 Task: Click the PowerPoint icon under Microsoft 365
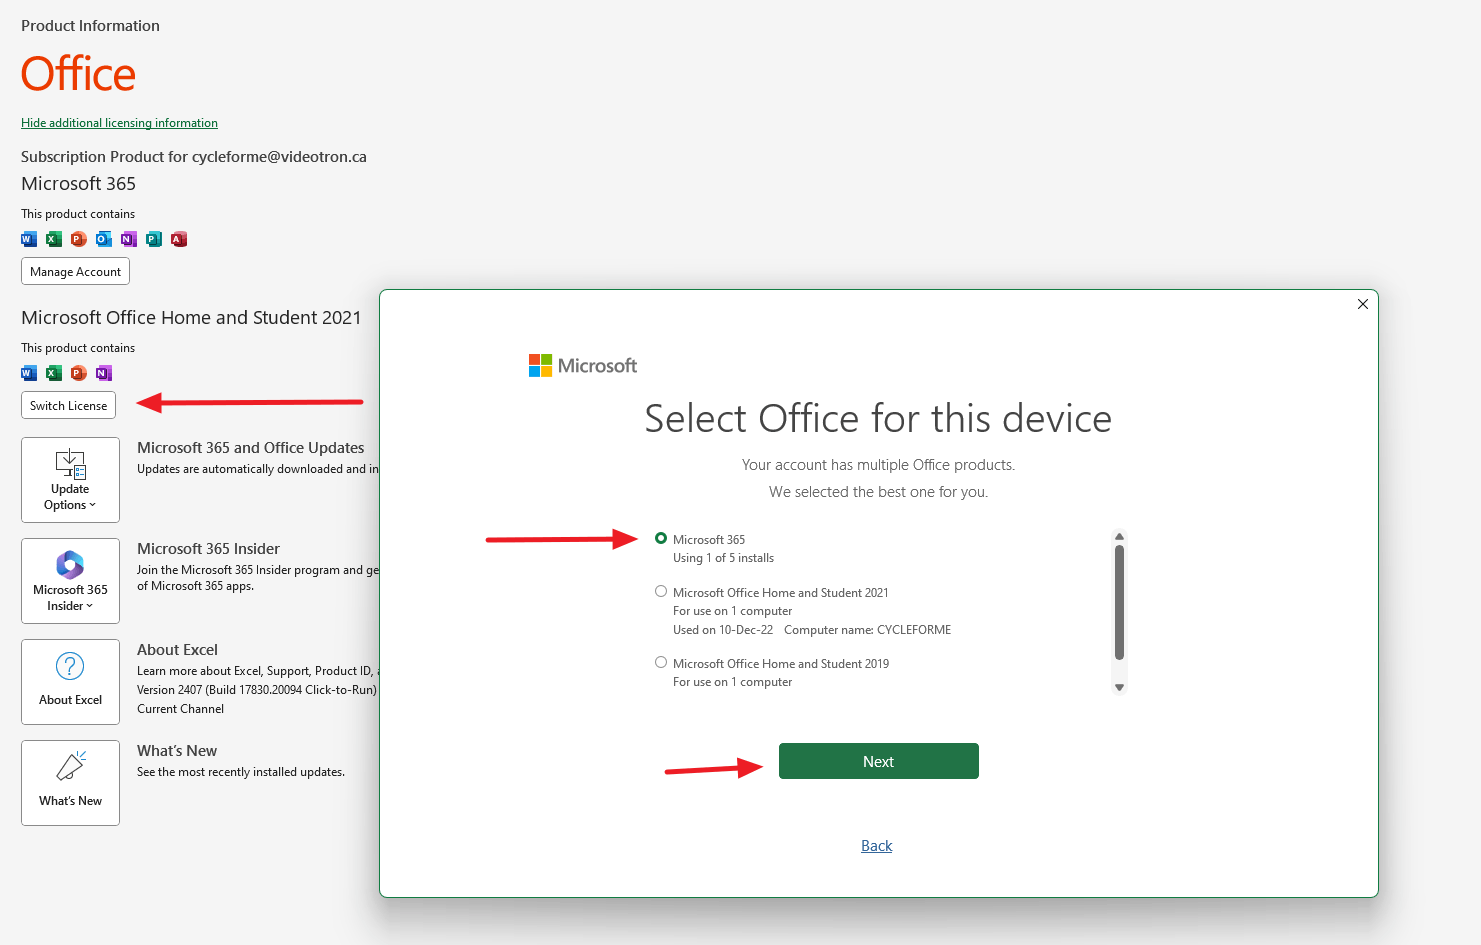(79, 239)
